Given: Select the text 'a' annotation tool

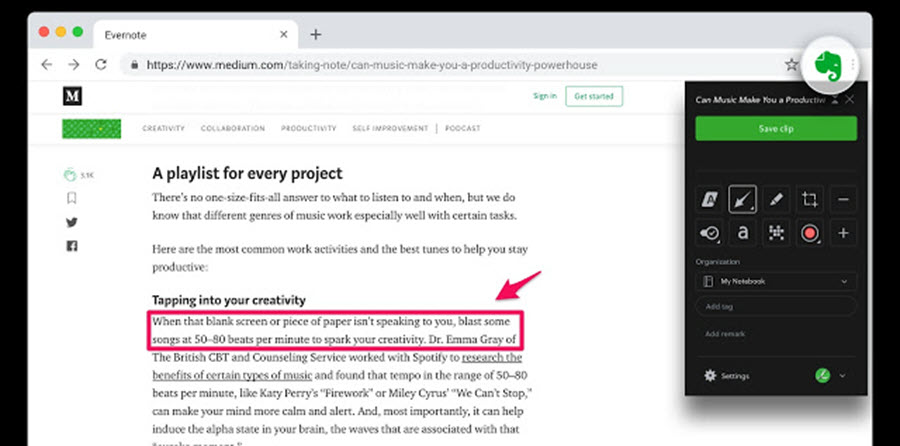Looking at the screenshot, I should (x=742, y=234).
